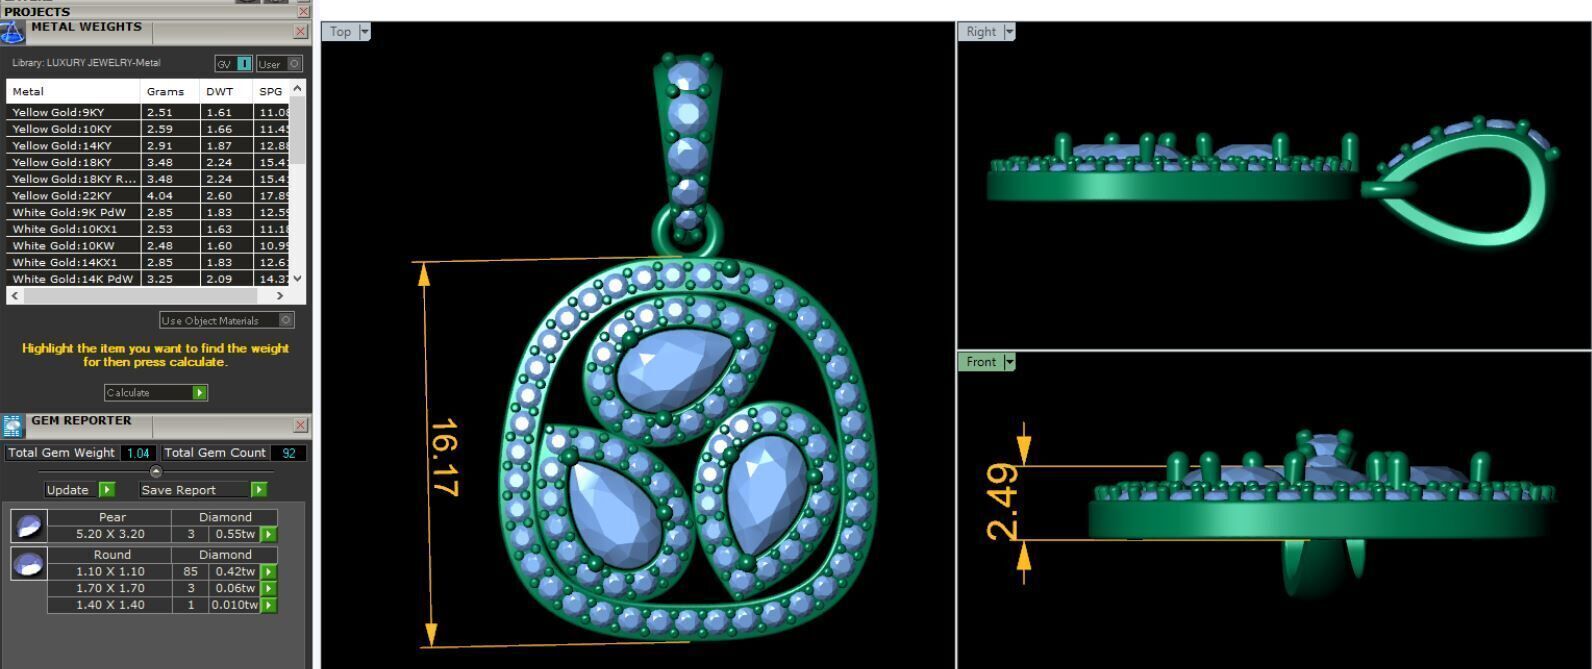
Task: Select the Front viewport label
Action: pyautogui.click(x=981, y=362)
